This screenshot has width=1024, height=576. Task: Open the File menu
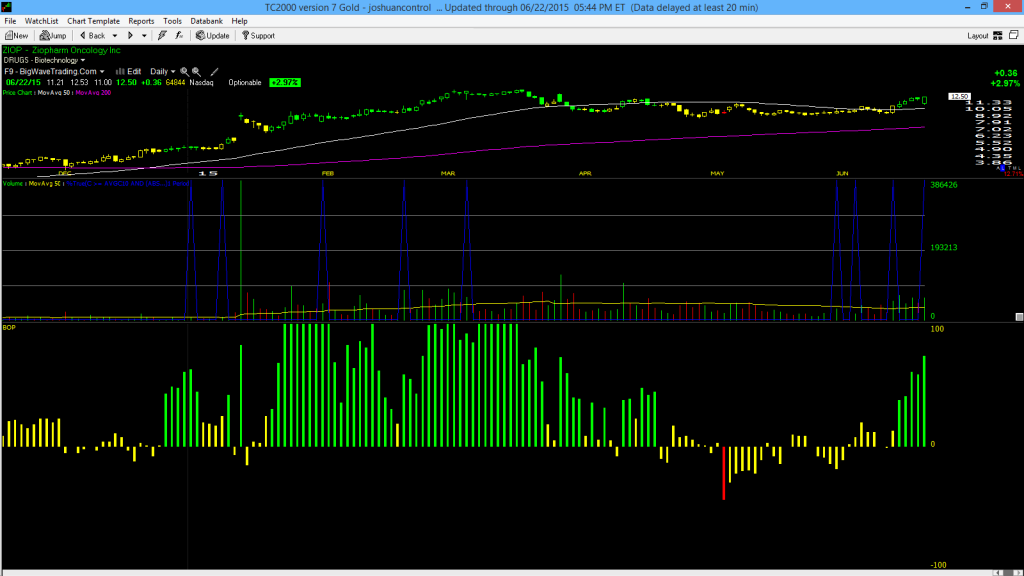click(10, 21)
